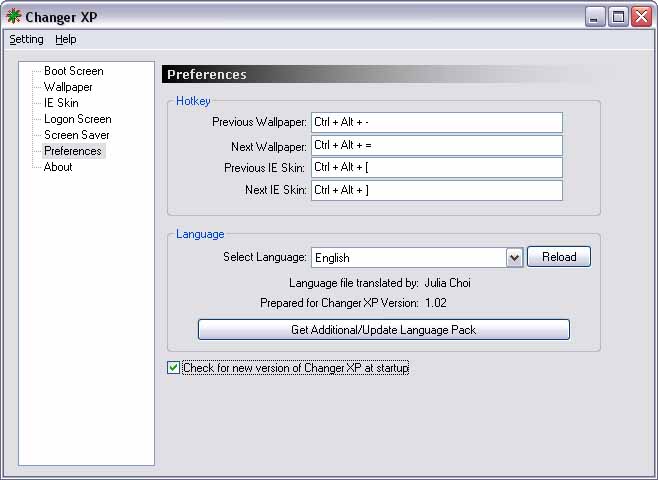Focus the Next IE Skin hotkey field
This screenshot has width=658, height=480.
[436, 190]
